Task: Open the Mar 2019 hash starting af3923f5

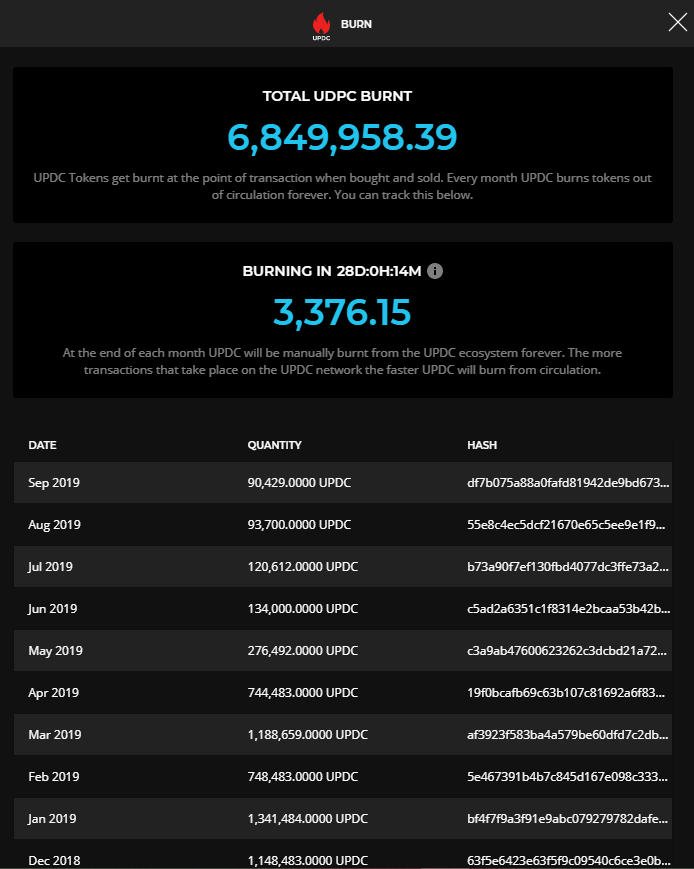Action: [568, 735]
